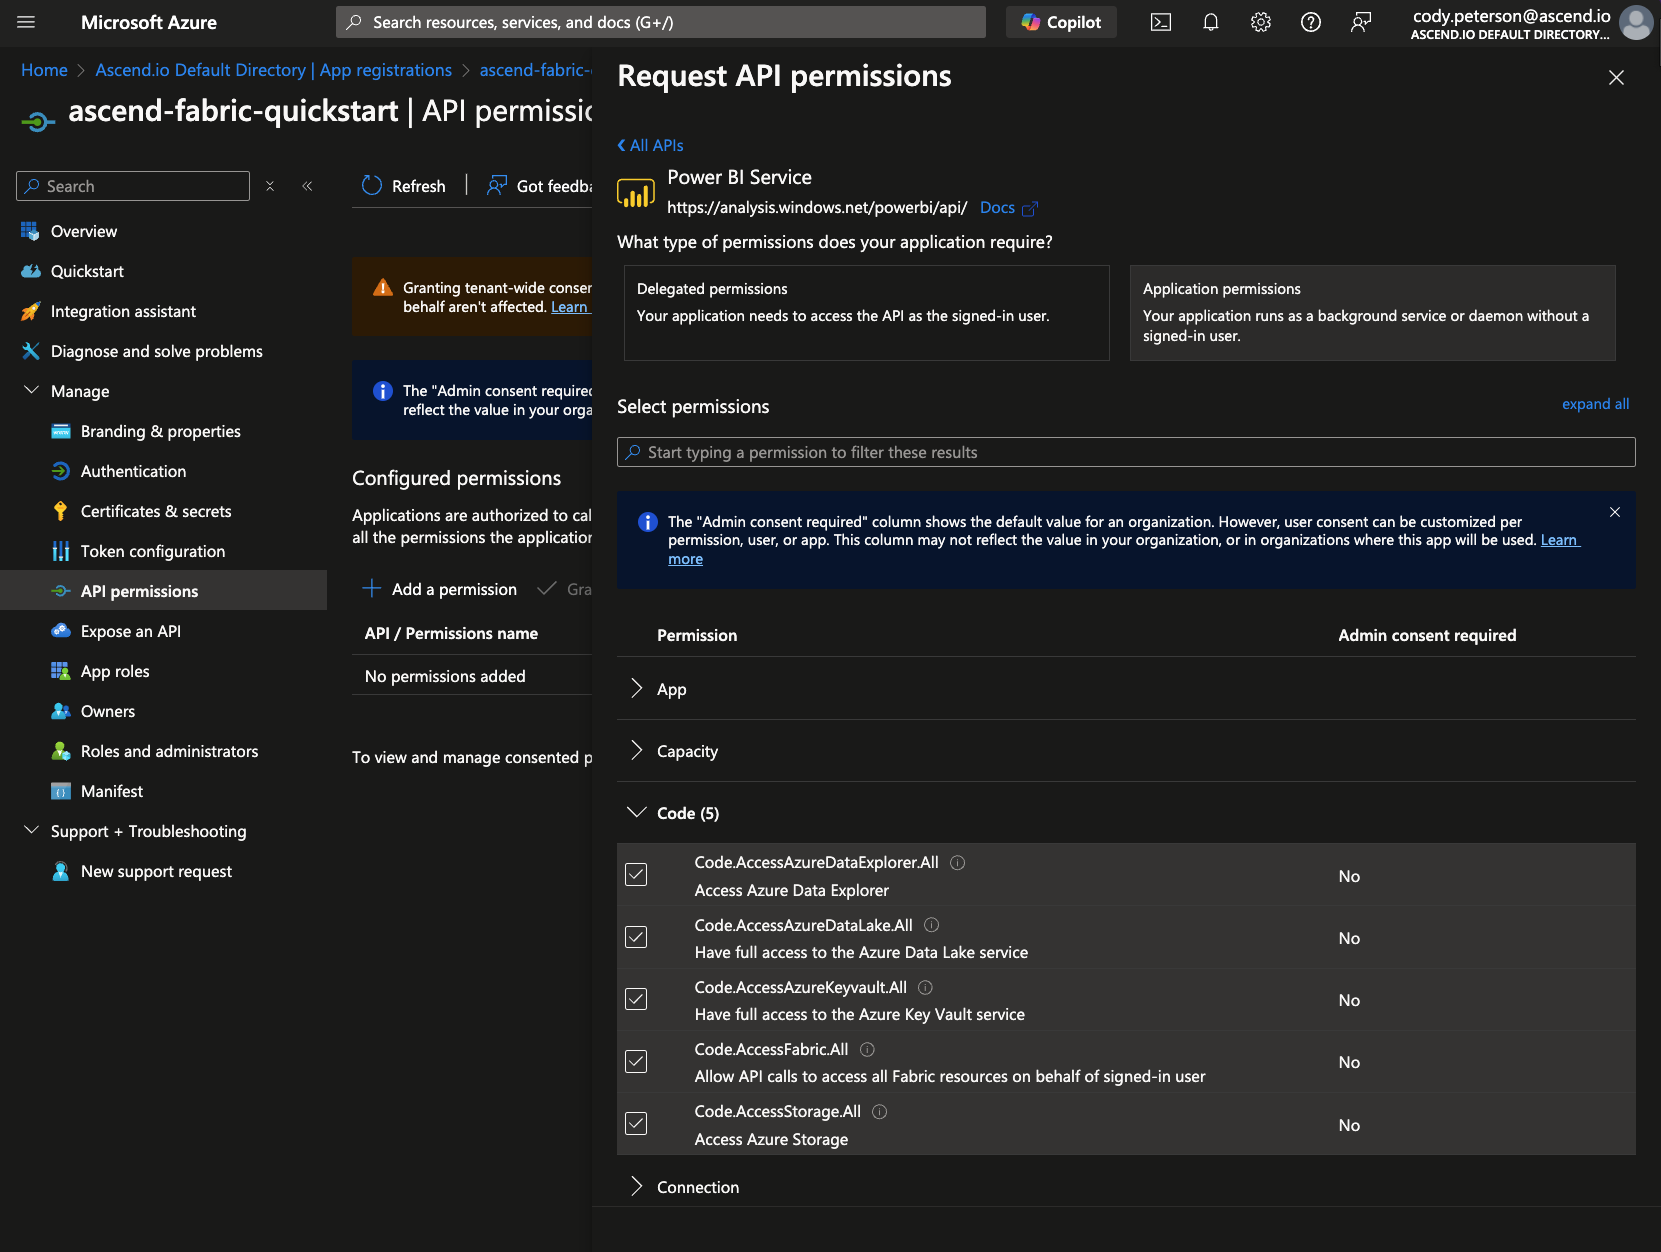The height and width of the screenshot is (1252, 1661).
Task: Click Branding & properties icon
Action: click(x=61, y=431)
